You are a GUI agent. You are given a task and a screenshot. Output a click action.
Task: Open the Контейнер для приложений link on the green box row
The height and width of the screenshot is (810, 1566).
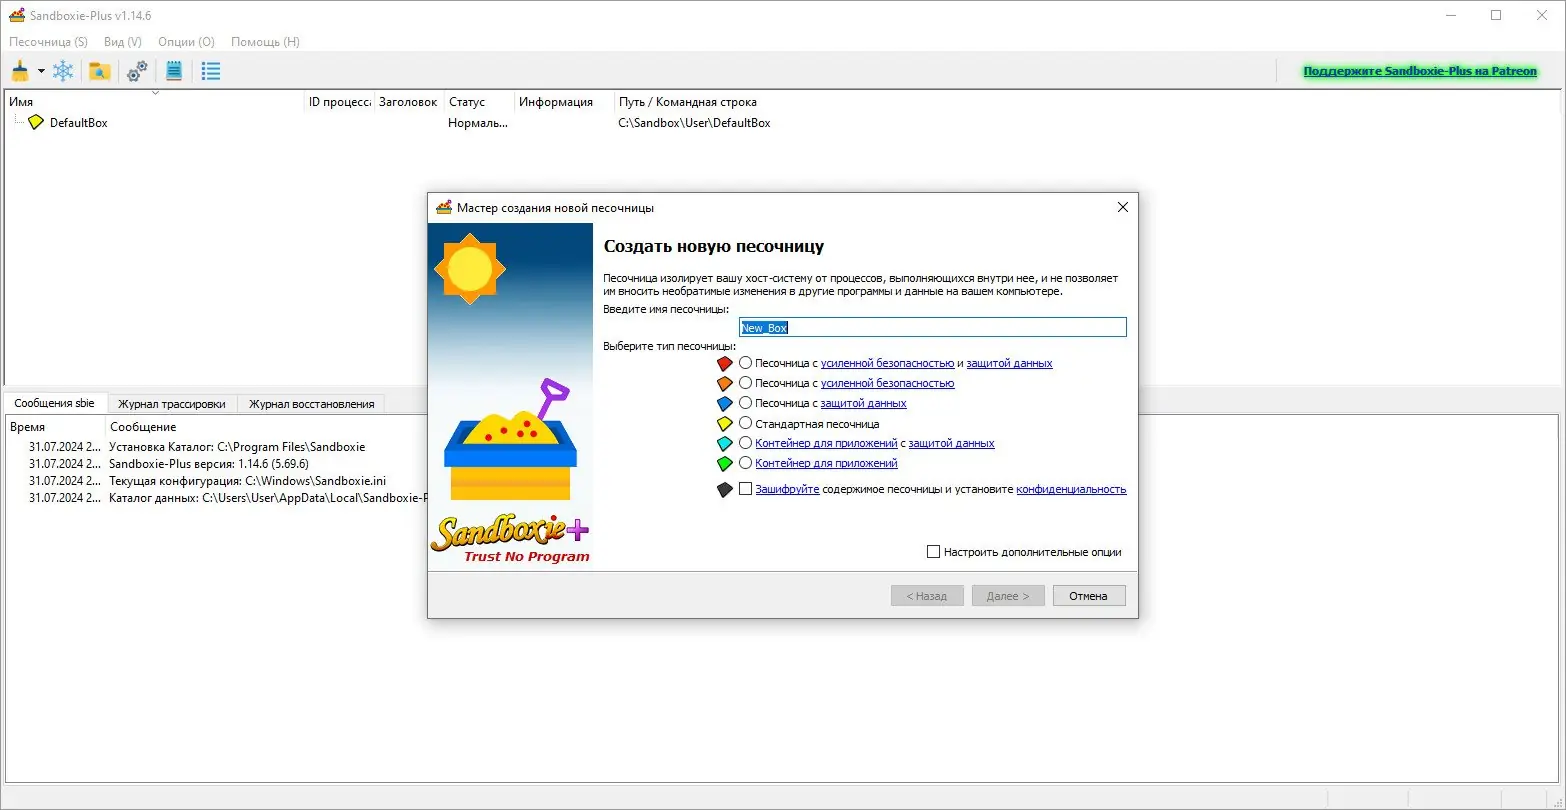point(826,463)
